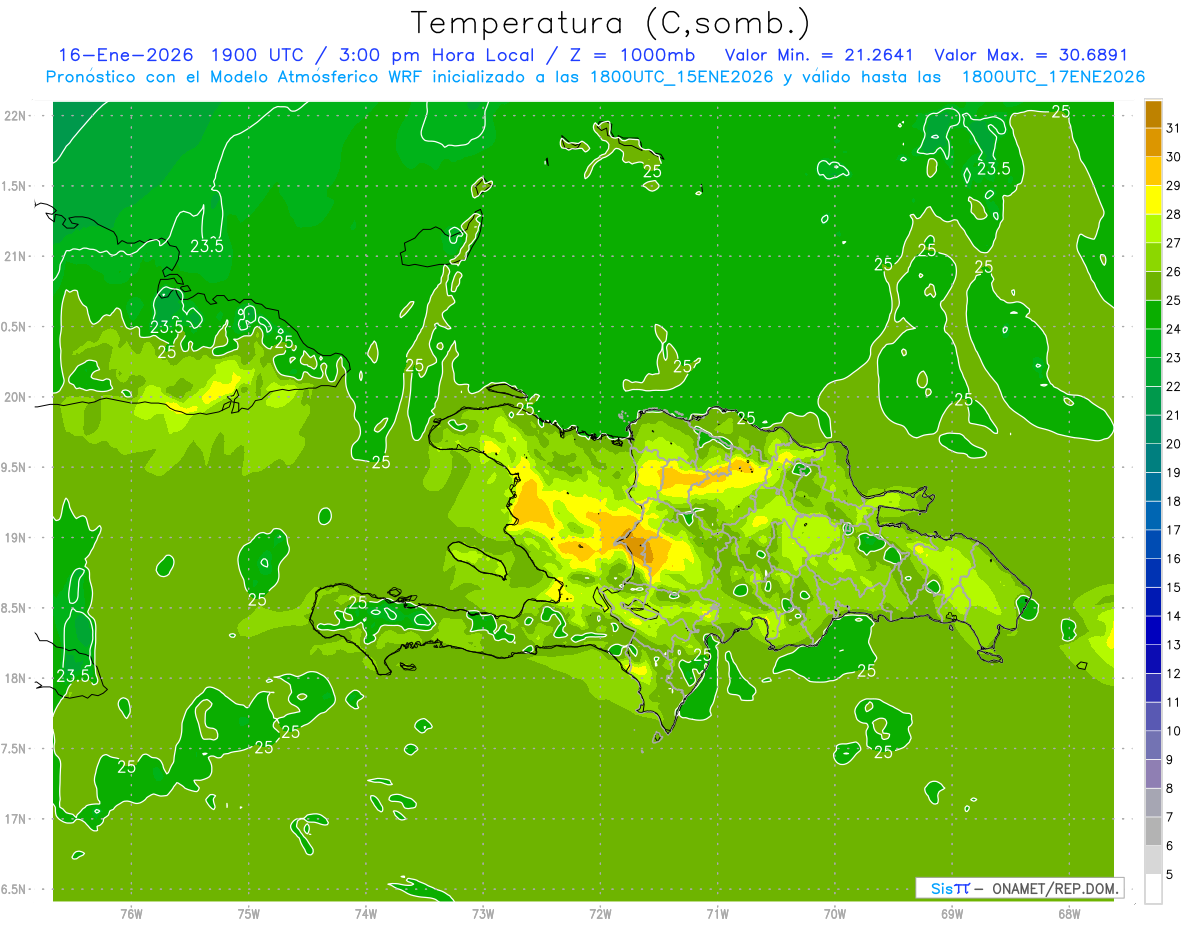
Task: Click 'Valor Max. = 30.6891'
Action: [x=1030, y=55]
